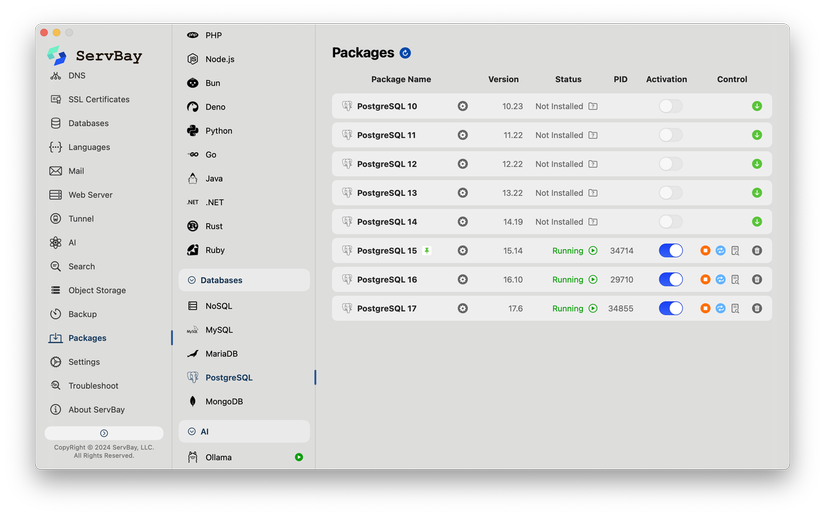Click green run indicator beside Ollama
The width and height of the screenshot is (825, 516).
coord(299,457)
